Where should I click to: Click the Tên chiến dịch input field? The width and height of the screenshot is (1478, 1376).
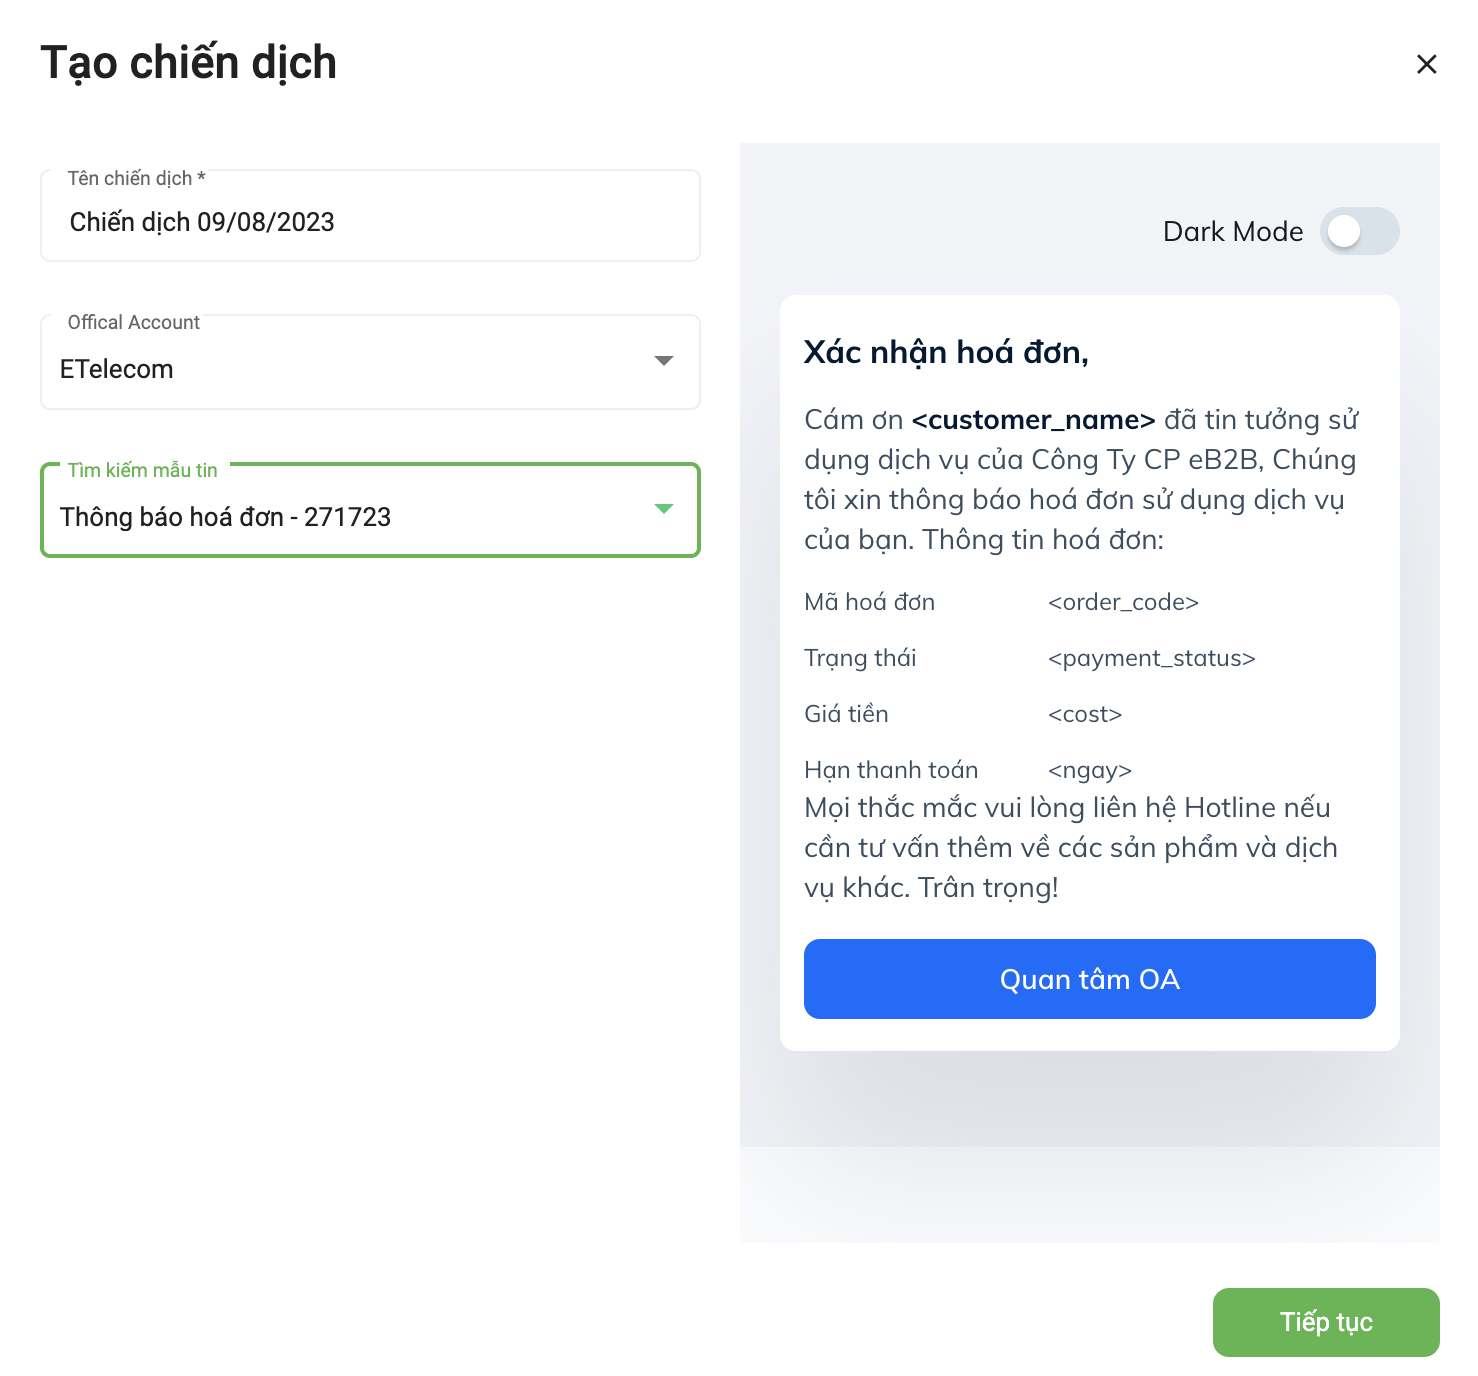[370, 216]
